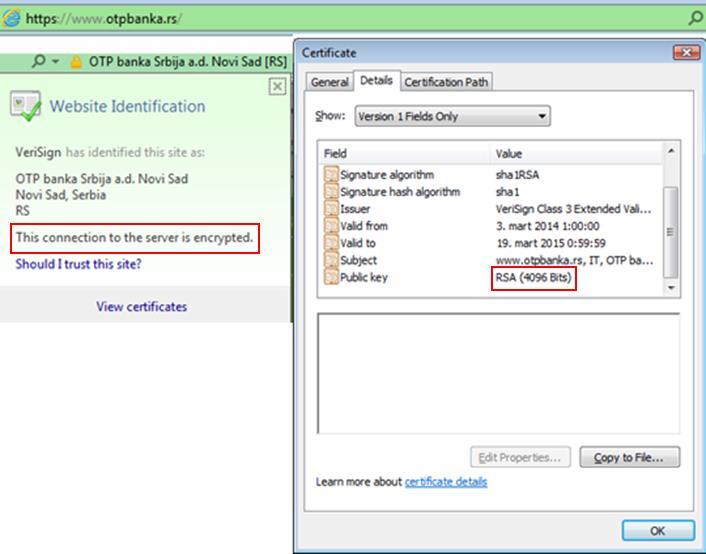Image resolution: width=706 pixels, height=554 pixels.
Task: Click the empty field details text box
Action: click(498, 373)
